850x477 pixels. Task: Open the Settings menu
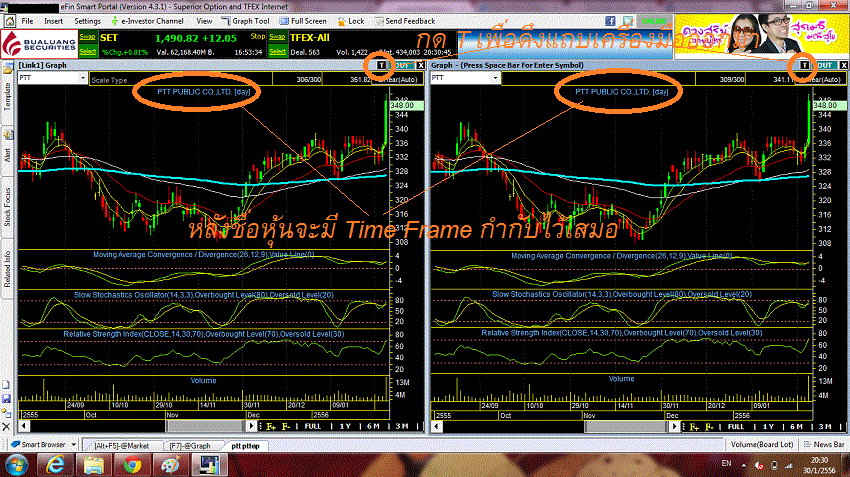point(87,21)
